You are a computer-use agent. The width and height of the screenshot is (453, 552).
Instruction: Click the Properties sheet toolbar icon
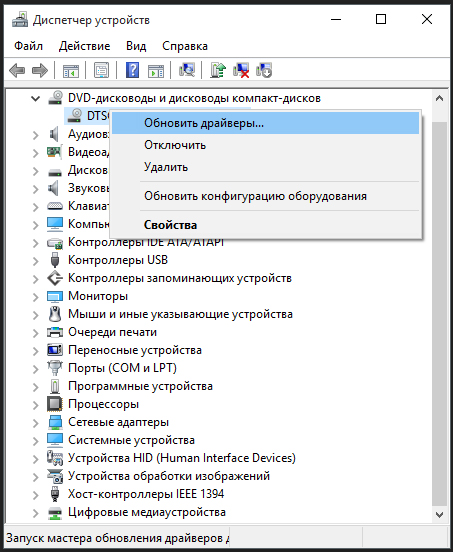[101, 70]
